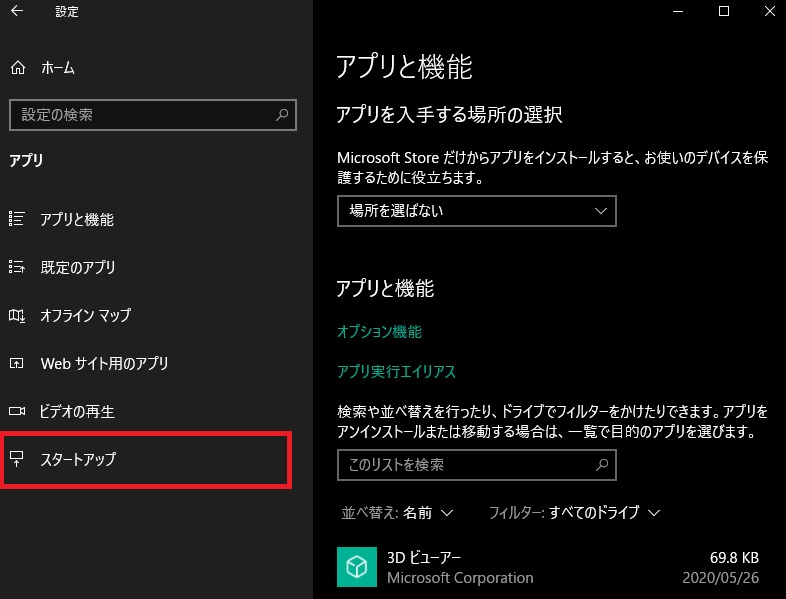Open 場所を選ばない dropdown

coord(477,211)
